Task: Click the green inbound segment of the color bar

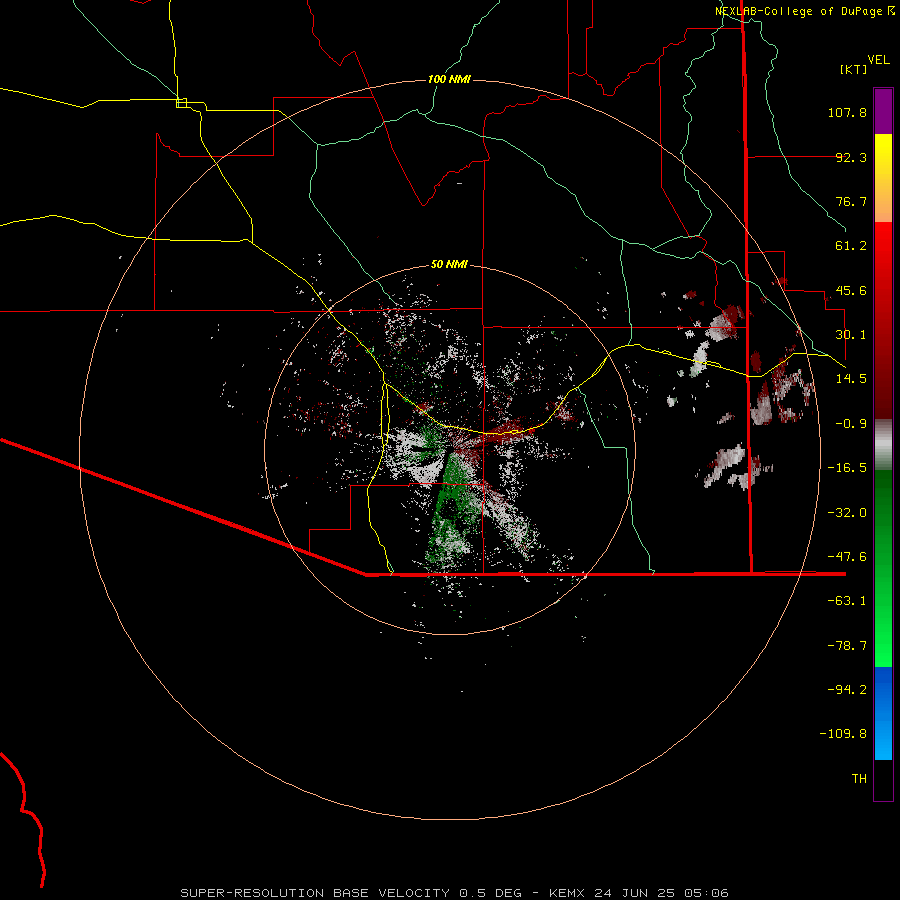Action: (883, 568)
